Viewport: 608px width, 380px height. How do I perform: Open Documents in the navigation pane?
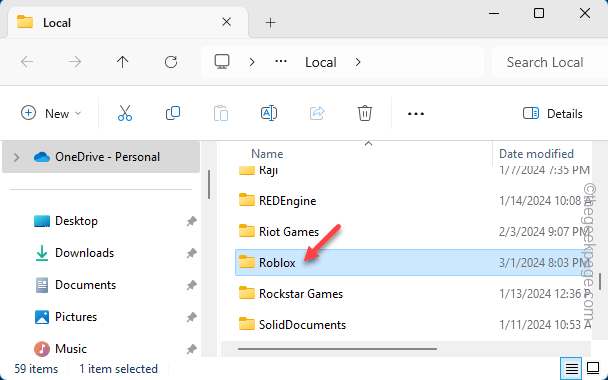coord(85,285)
